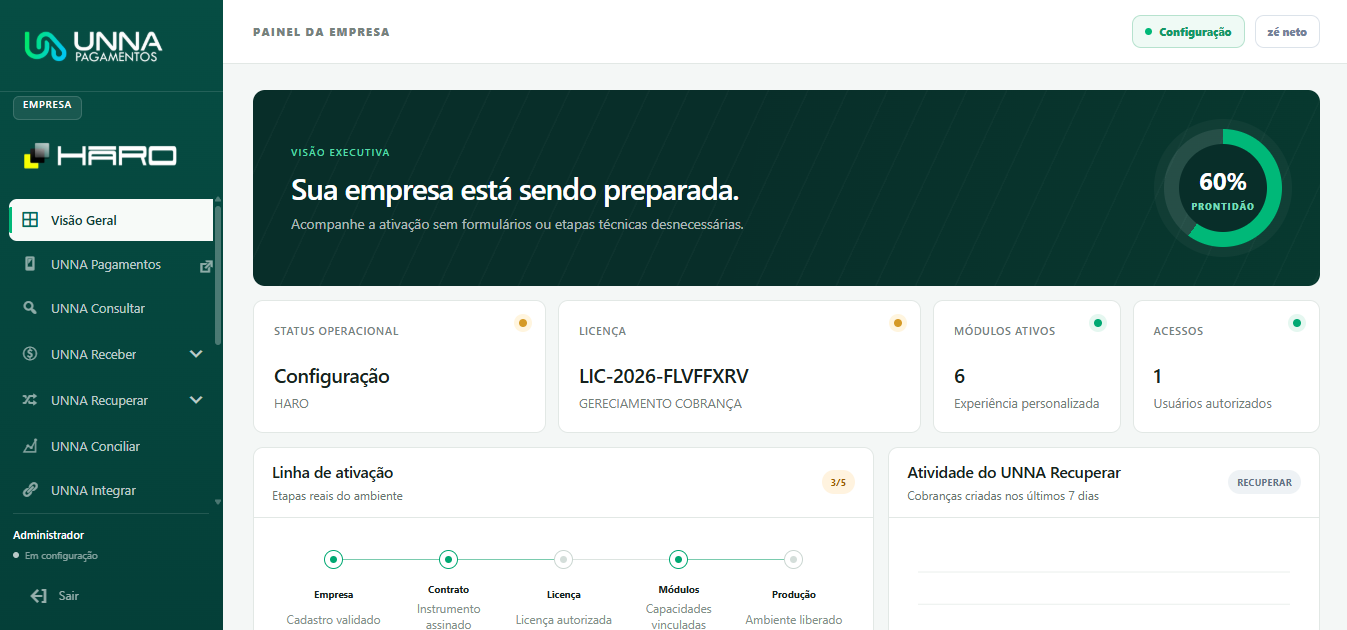Screen dimensions: 1347x630
Task: Click the external link icon beside UNNA Pagamentos
Action: (x=206, y=266)
